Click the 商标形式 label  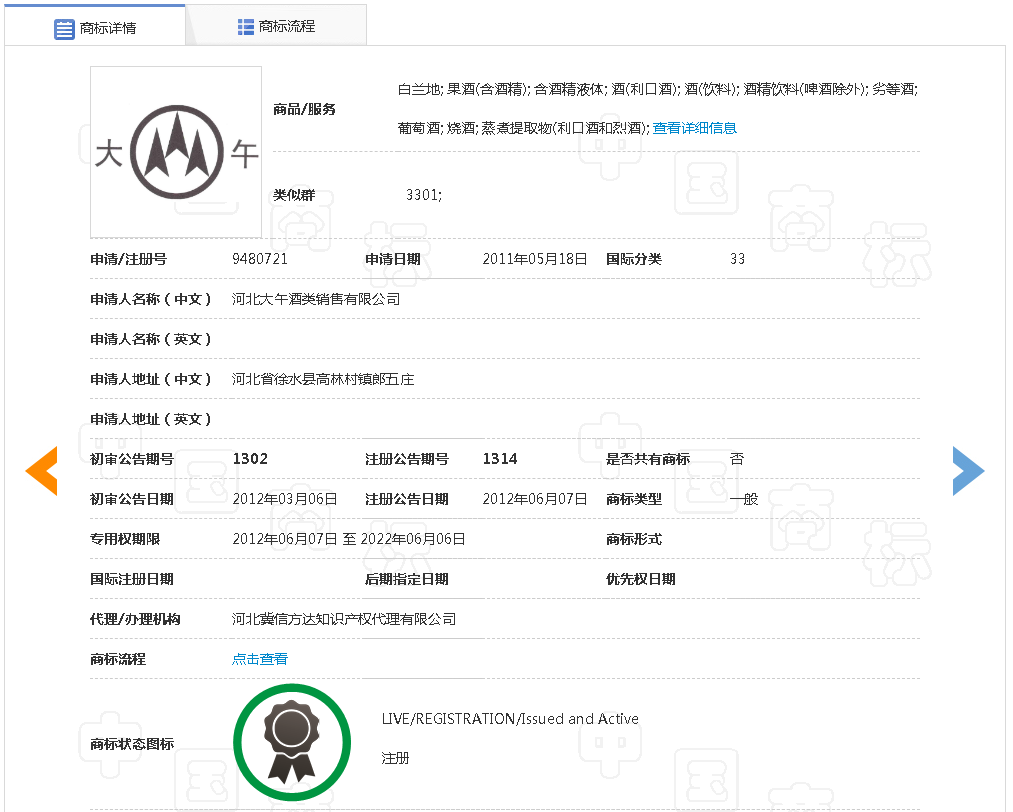634,539
